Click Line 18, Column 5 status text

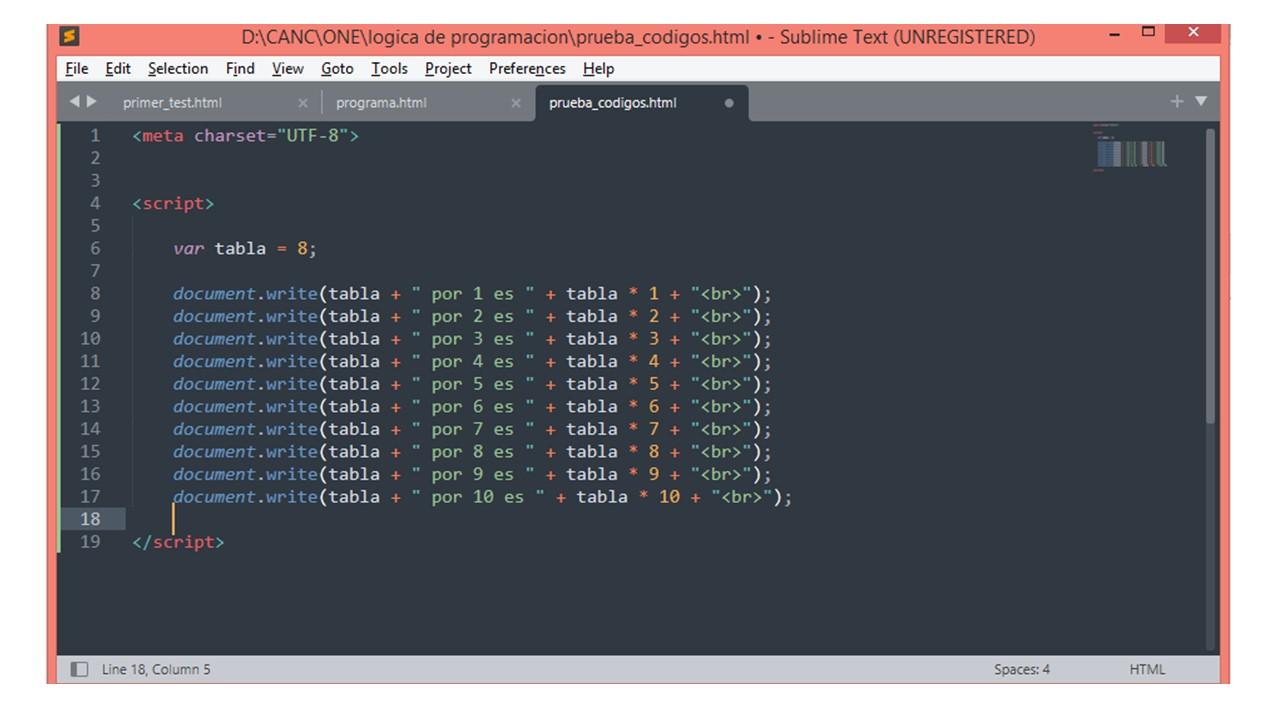pos(156,669)
